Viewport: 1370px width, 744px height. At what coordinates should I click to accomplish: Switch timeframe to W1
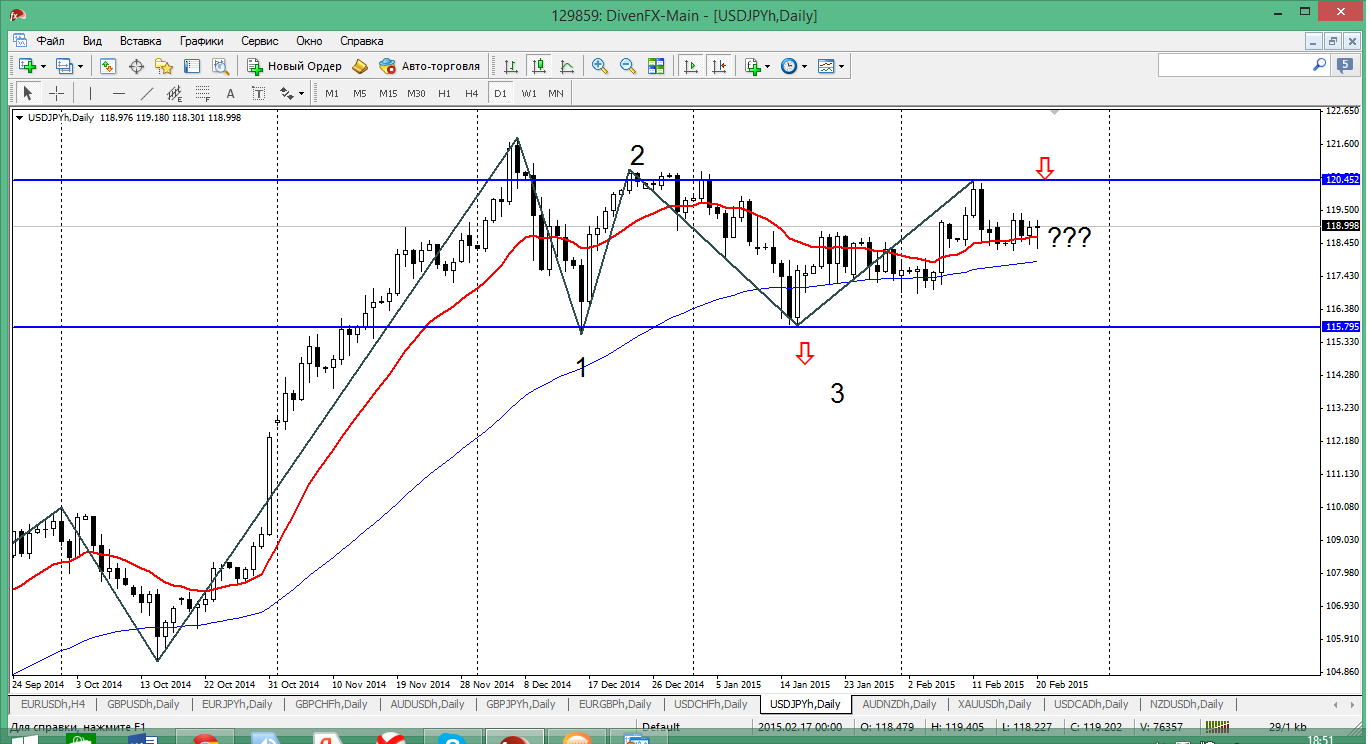[528, 93]
